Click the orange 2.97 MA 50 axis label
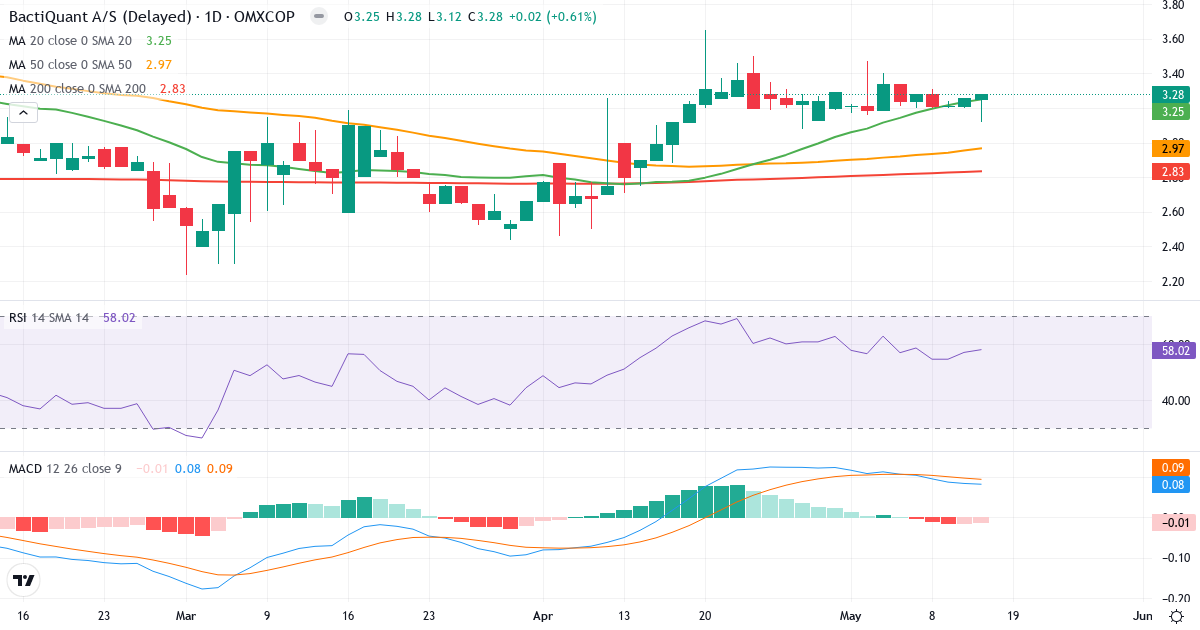Screen dimensions: 1200x630 (x=1170, y=148)
